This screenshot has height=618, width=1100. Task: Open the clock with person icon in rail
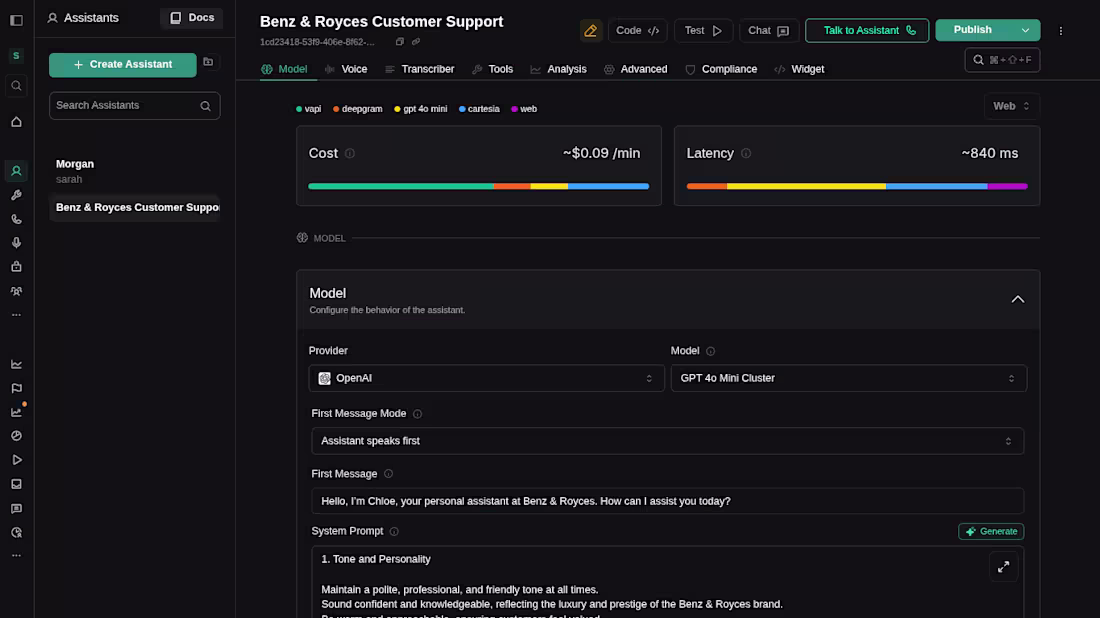coord(16,532)
